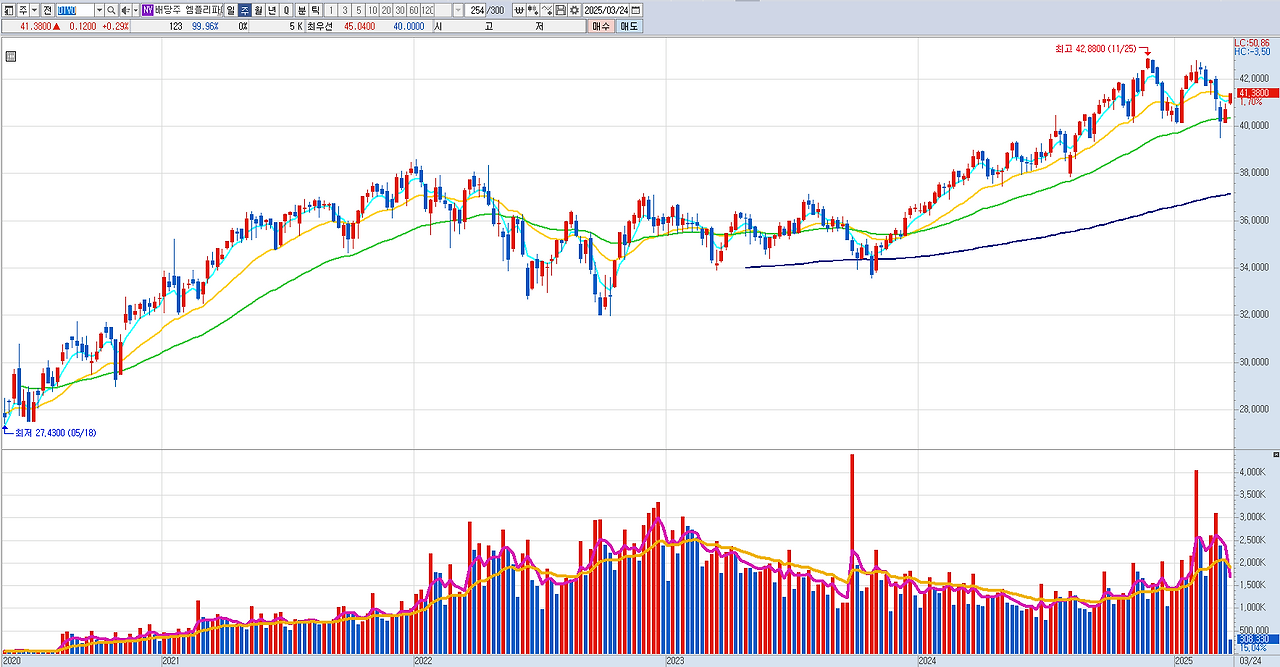Open symbol search with the magnifier icon
This screenshot has height=667, width=1280.
point(111,10)
